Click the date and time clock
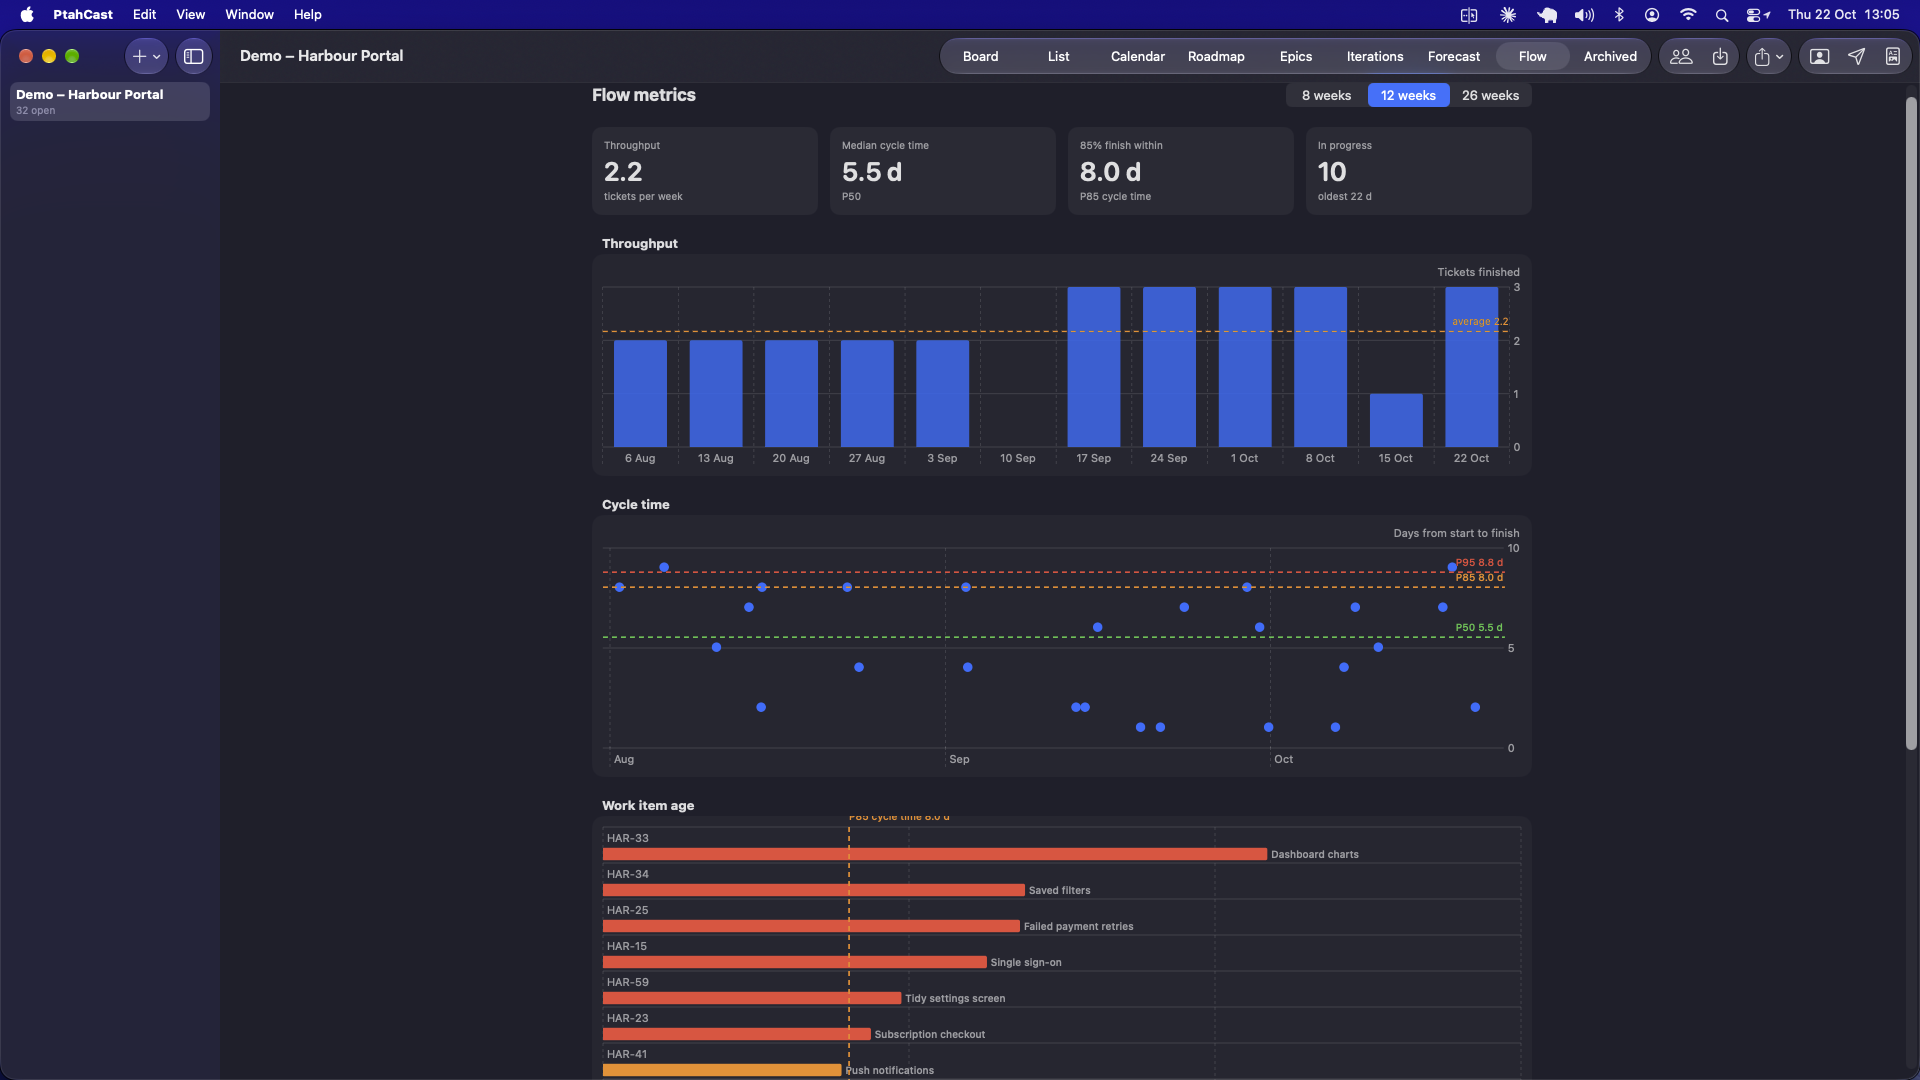The image size is (1920, 1080). click(1843, 15)
